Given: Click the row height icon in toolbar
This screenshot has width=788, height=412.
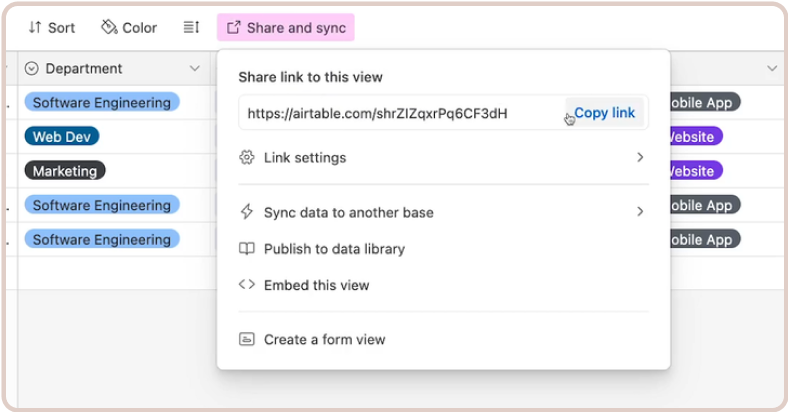Looking at the screenshot, I should (191, 28).
